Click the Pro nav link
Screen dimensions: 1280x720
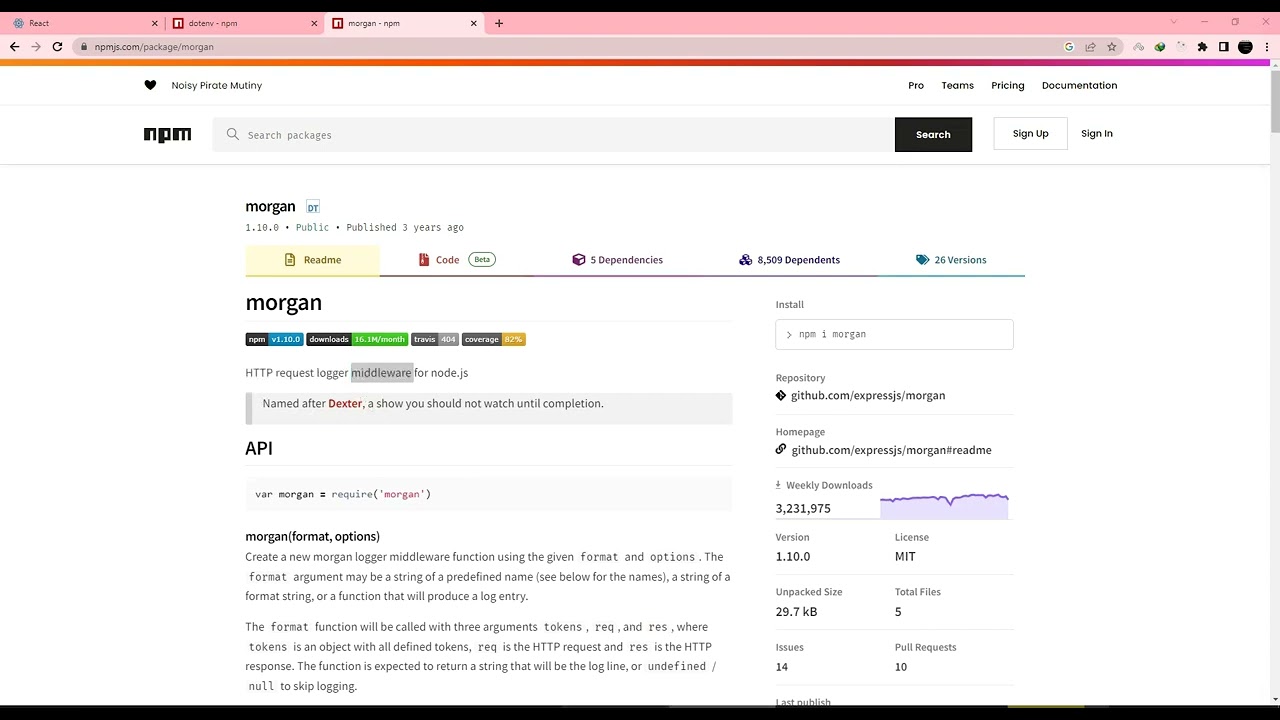click(916, 86)
